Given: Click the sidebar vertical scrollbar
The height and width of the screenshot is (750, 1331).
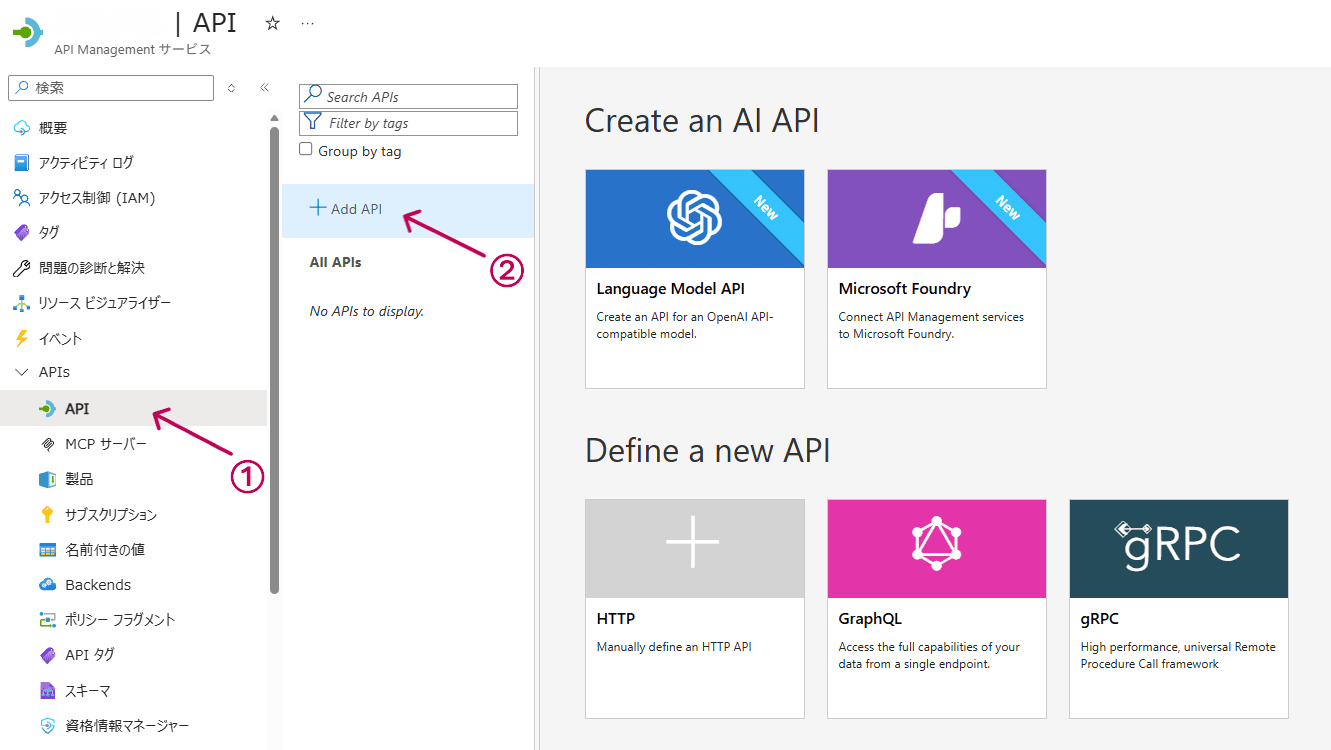Looking at the screenshot, I should [x=274, y=360].
